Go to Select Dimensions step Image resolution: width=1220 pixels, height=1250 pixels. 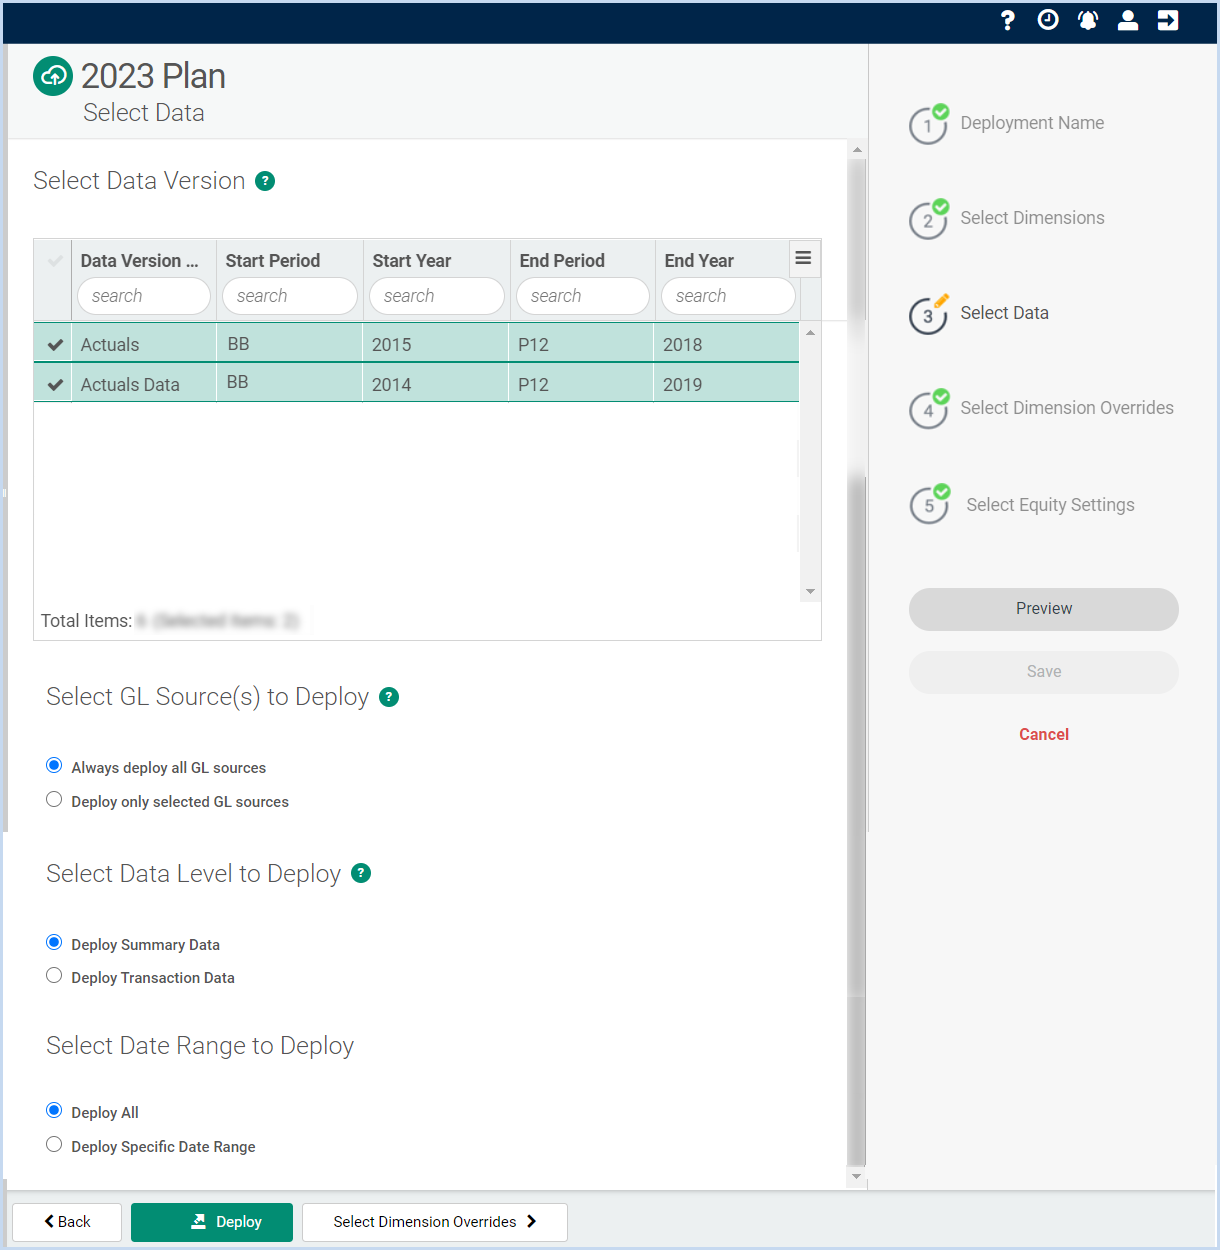click(1032, 218)
